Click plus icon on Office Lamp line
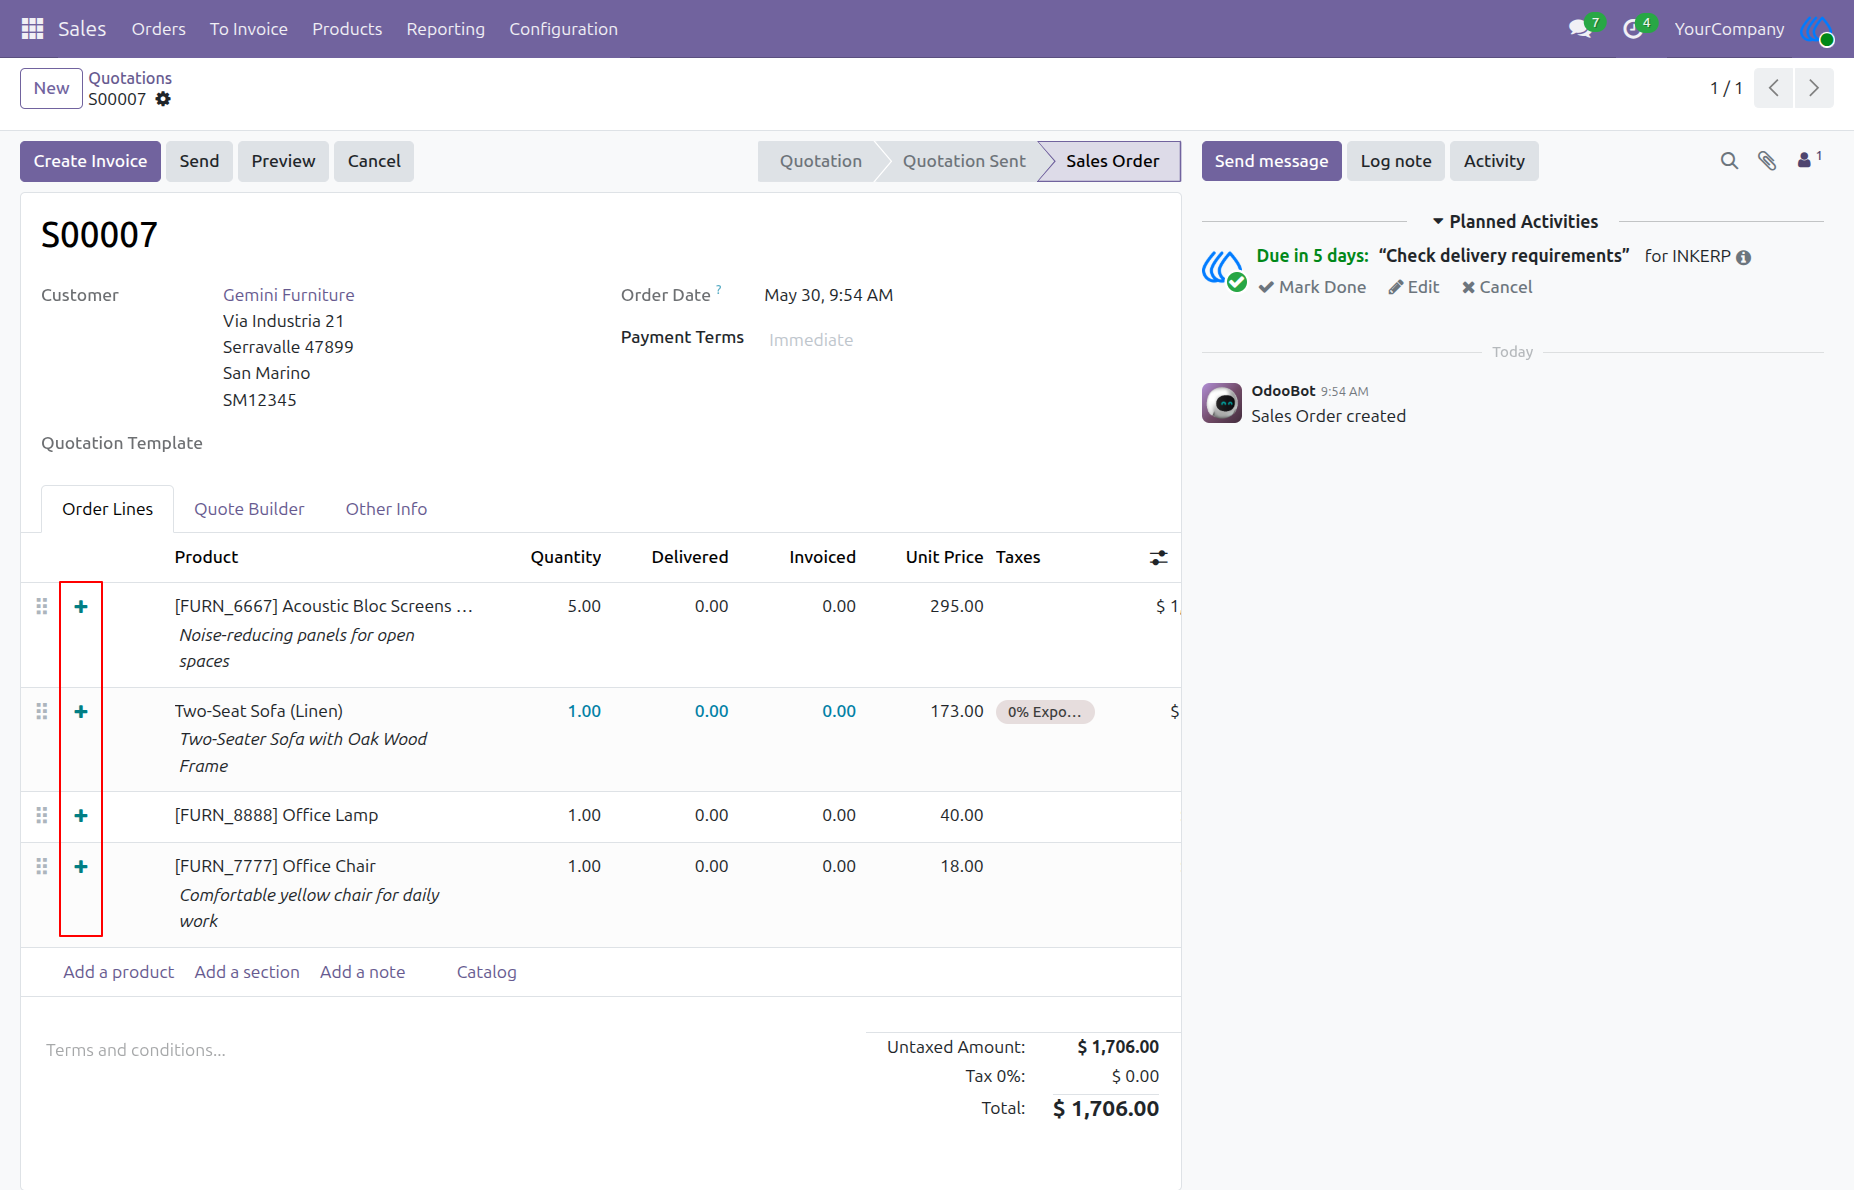Viewport: 1854px width, 1191px height. (81, 816)
